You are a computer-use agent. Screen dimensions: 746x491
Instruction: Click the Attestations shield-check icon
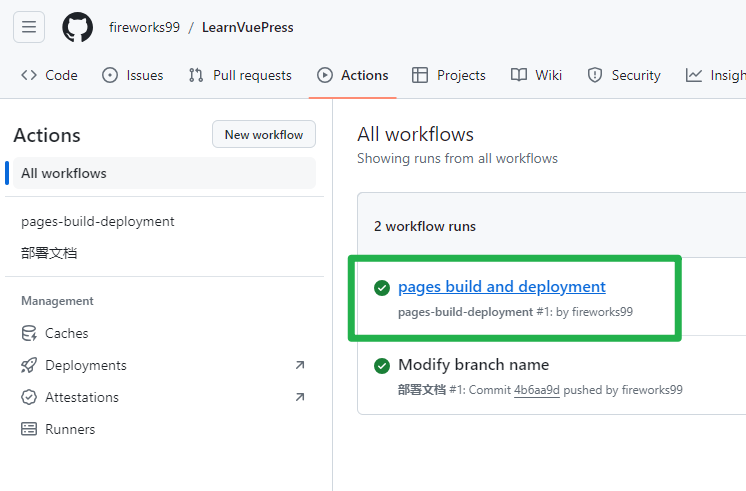pyautogui.click(x=29, y=397)
